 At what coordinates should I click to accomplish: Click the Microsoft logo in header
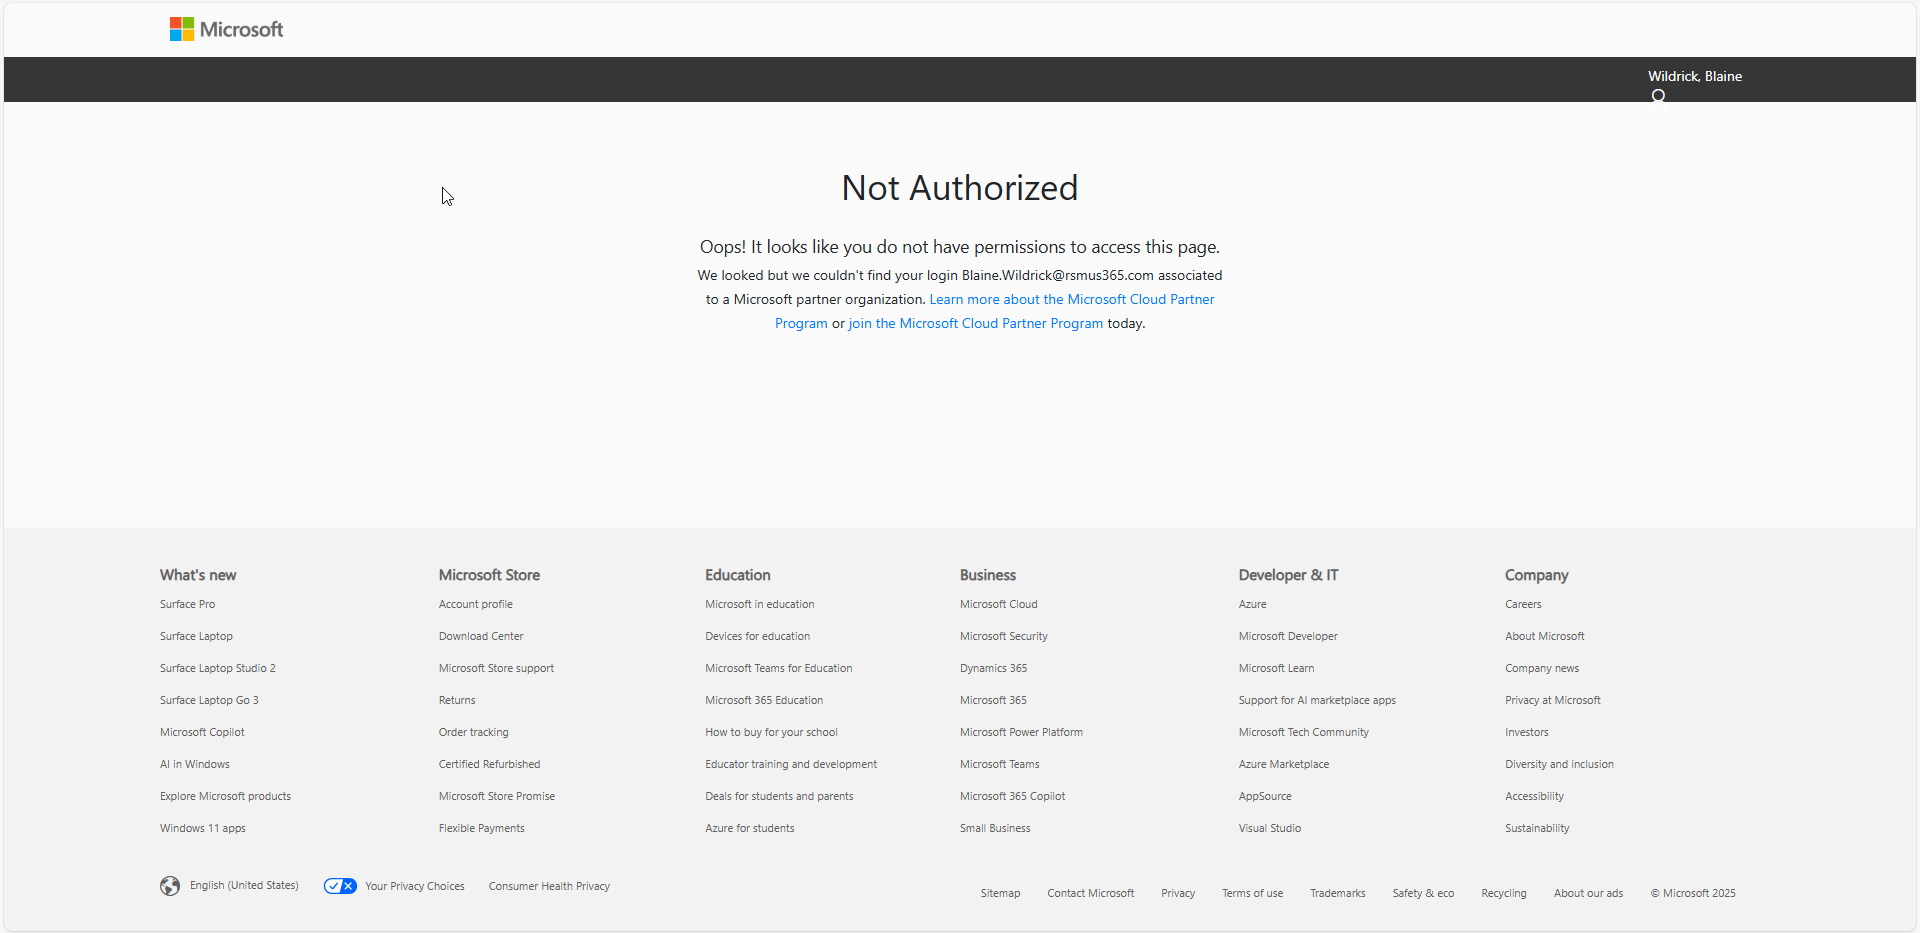(226, 29)
